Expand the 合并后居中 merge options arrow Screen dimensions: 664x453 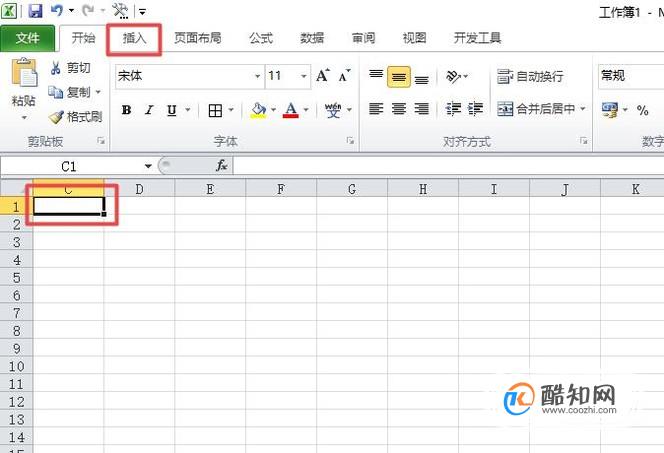583,109
